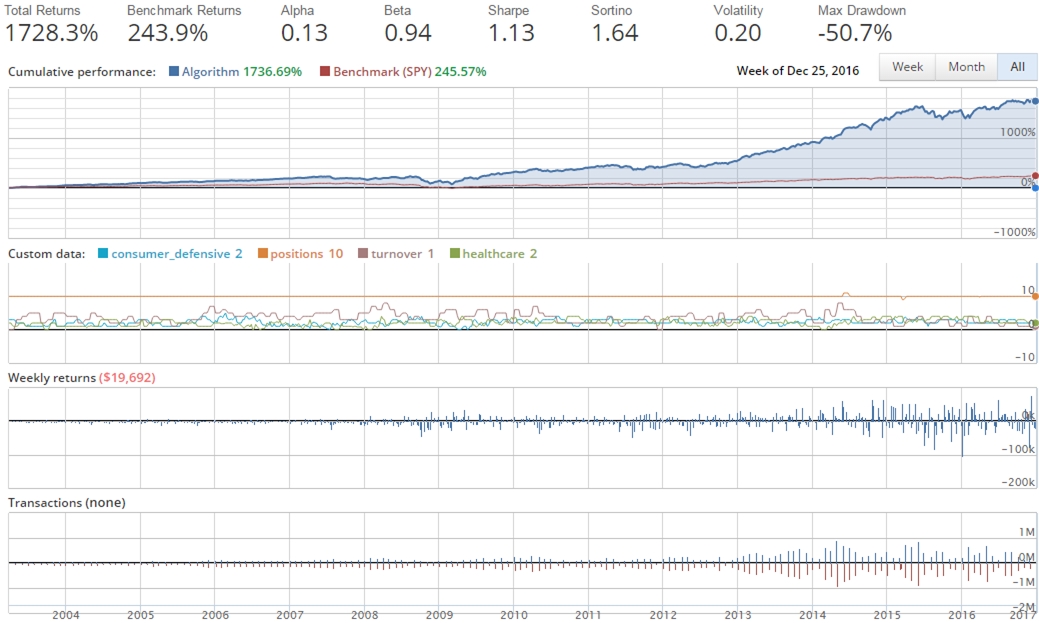Image resolution: width=1039 pixels, height=623 pixels.
Task: Switch to the Week view
Action: (x=906, y=66)
